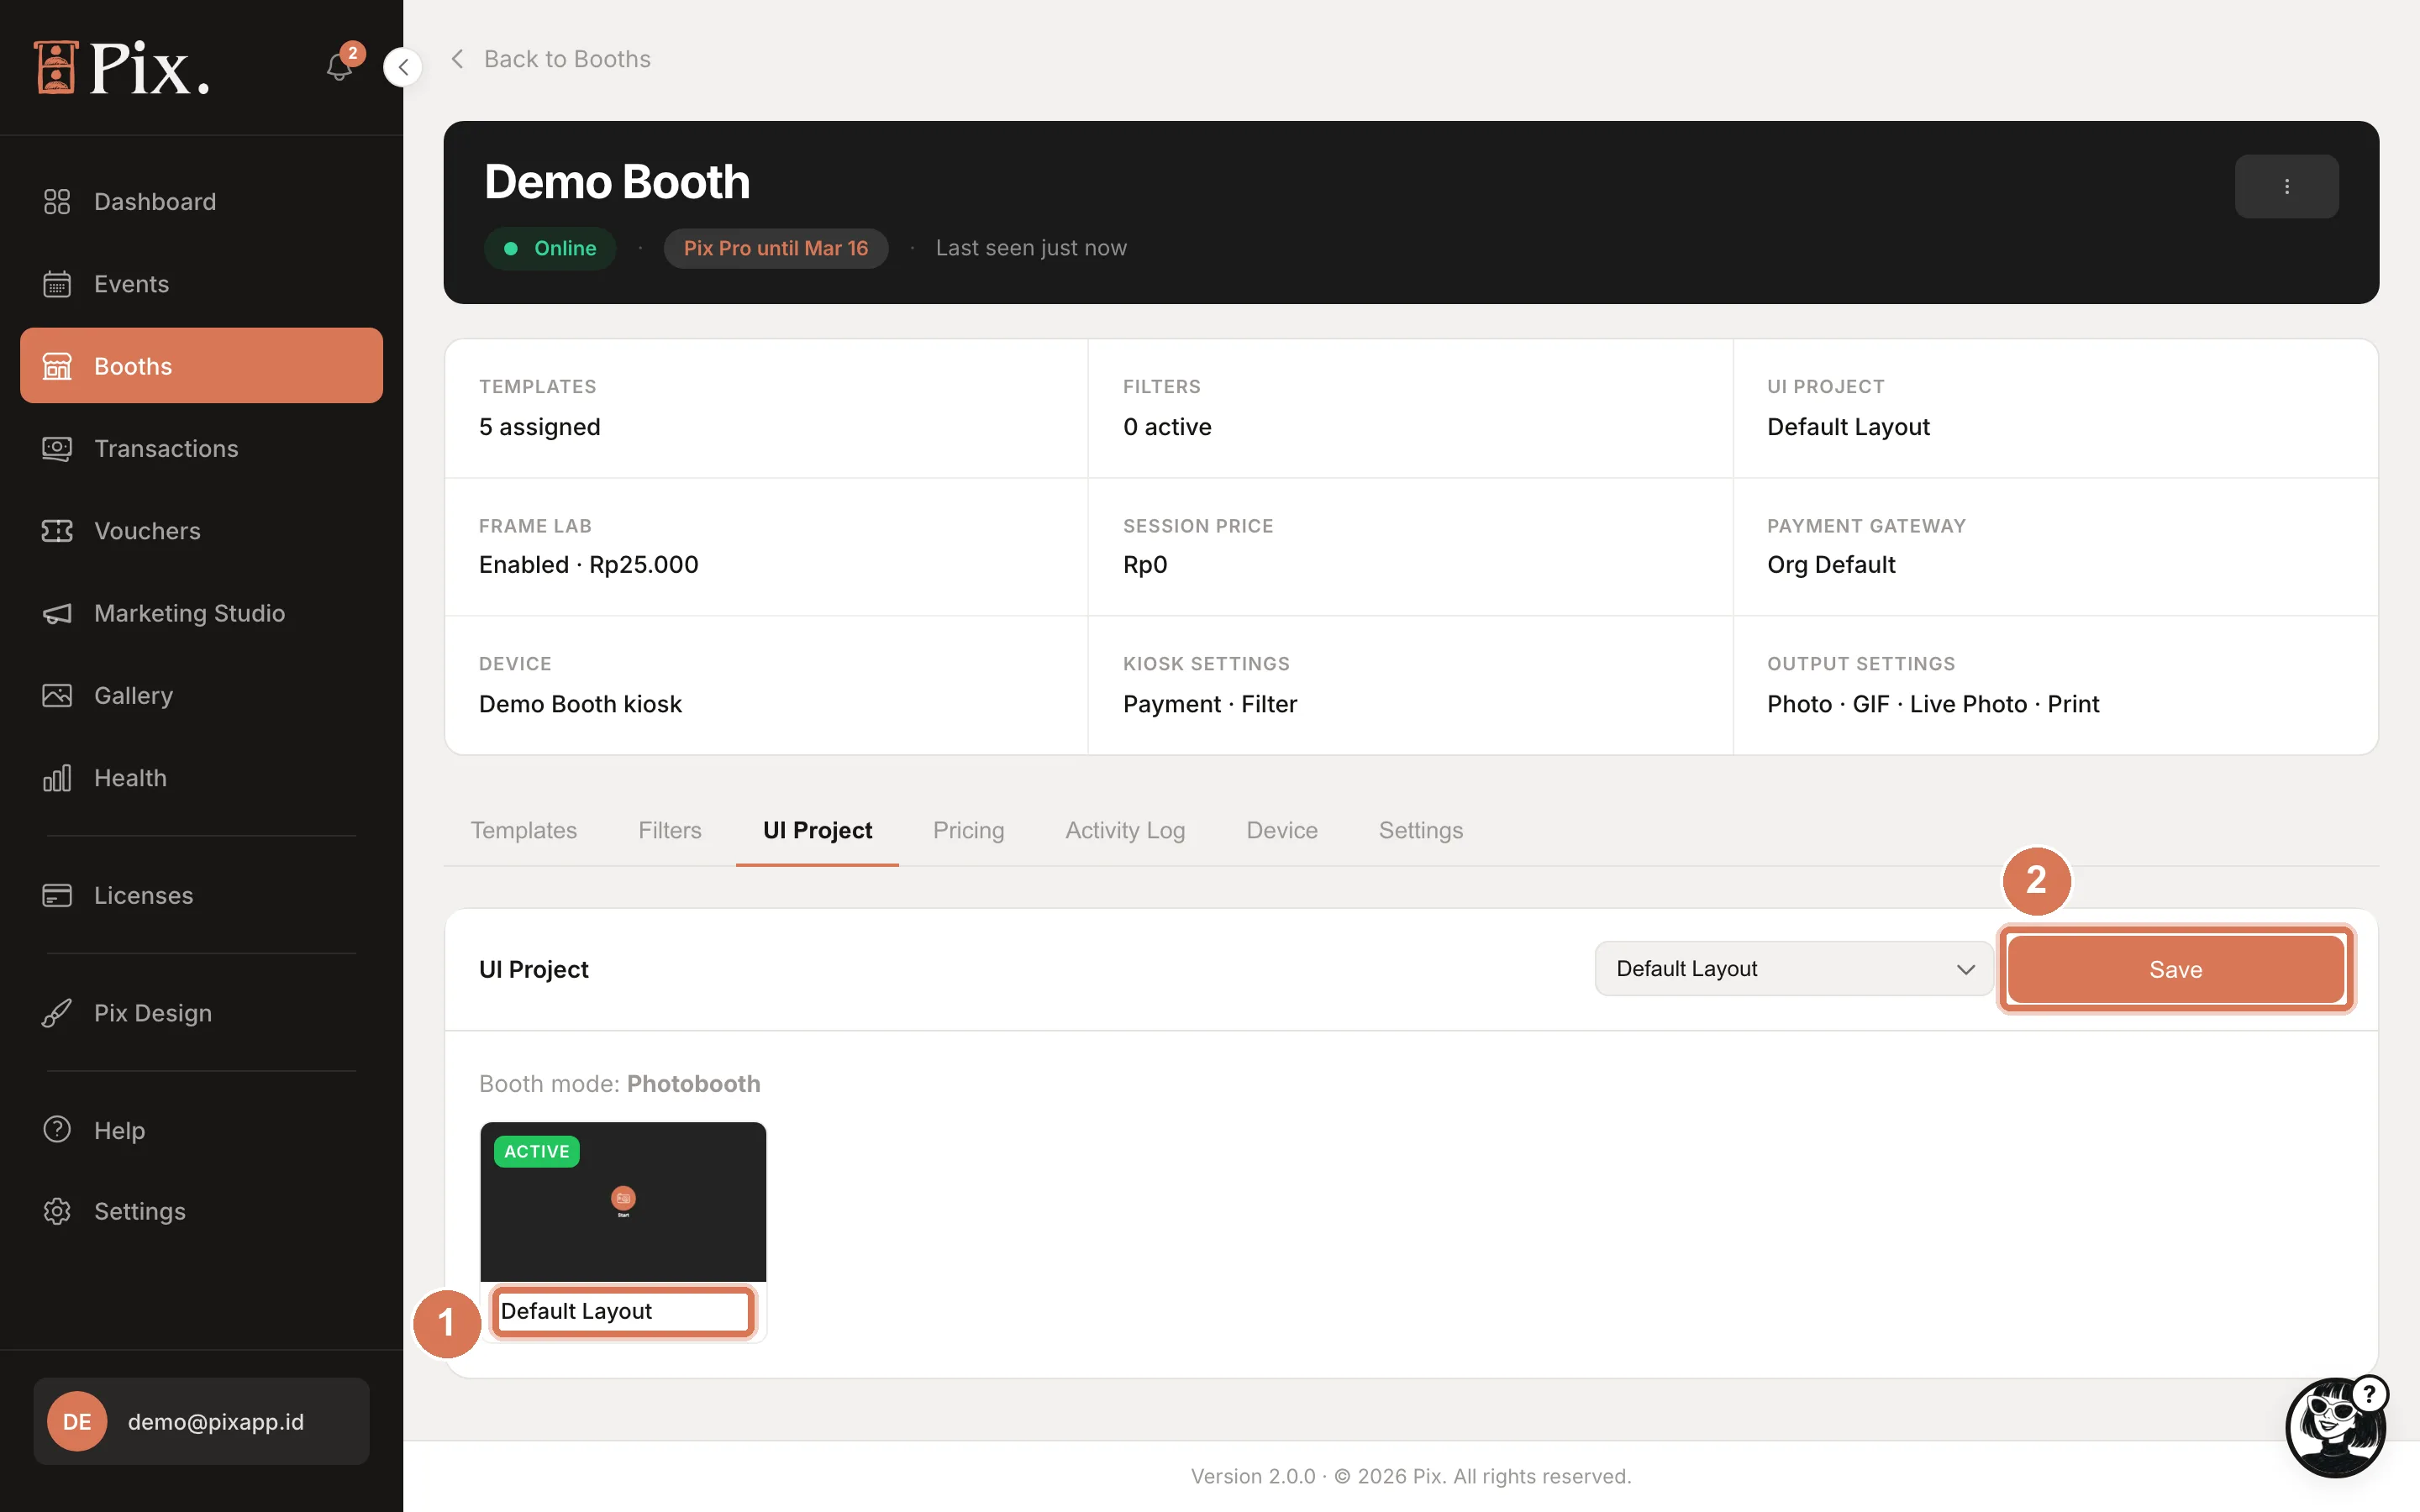2420x1512 pixels.
Task: Click the Session Price Rp0 value
Action: 1145,565
